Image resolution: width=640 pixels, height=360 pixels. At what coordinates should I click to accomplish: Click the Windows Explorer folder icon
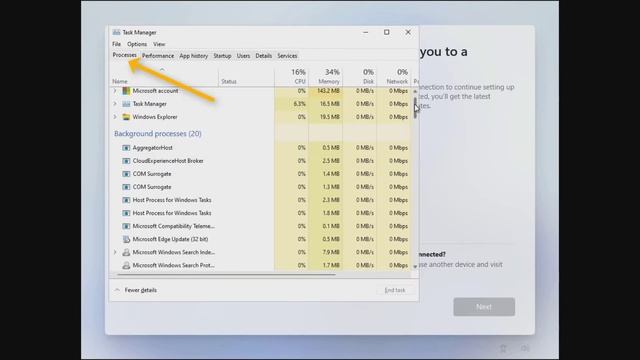[126, 117]
